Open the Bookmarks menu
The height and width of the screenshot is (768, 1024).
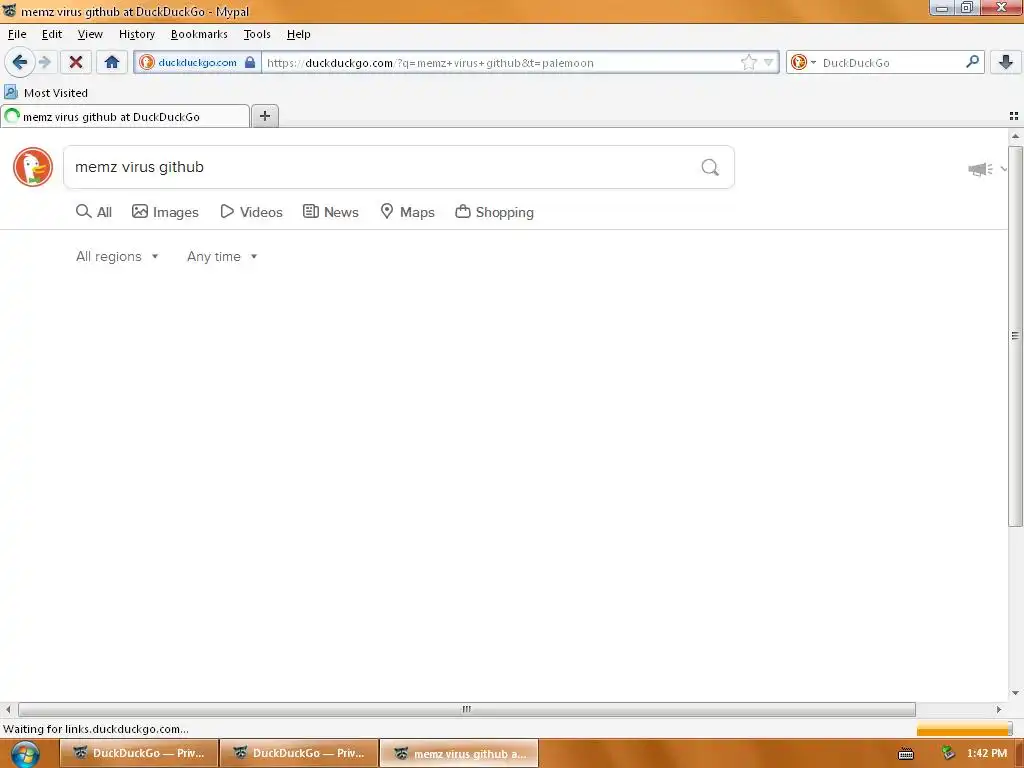(x=199, y=34)
